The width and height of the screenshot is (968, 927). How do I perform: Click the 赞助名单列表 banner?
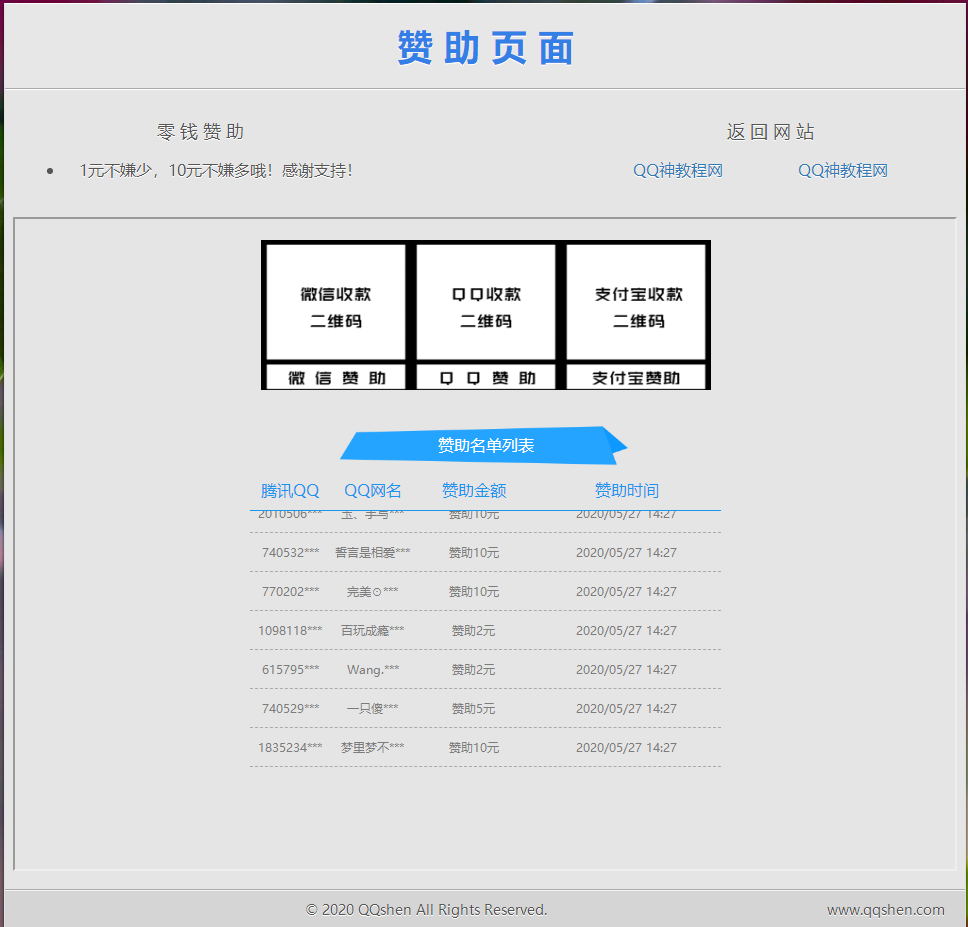click(484, 445)
